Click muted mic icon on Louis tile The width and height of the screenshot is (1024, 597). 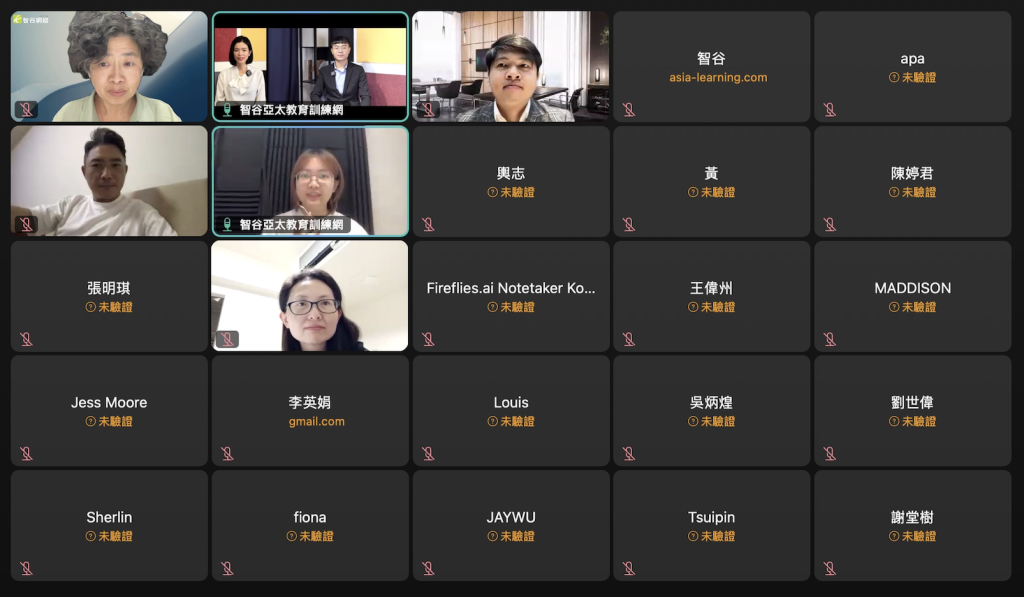(x=428, y=453)
